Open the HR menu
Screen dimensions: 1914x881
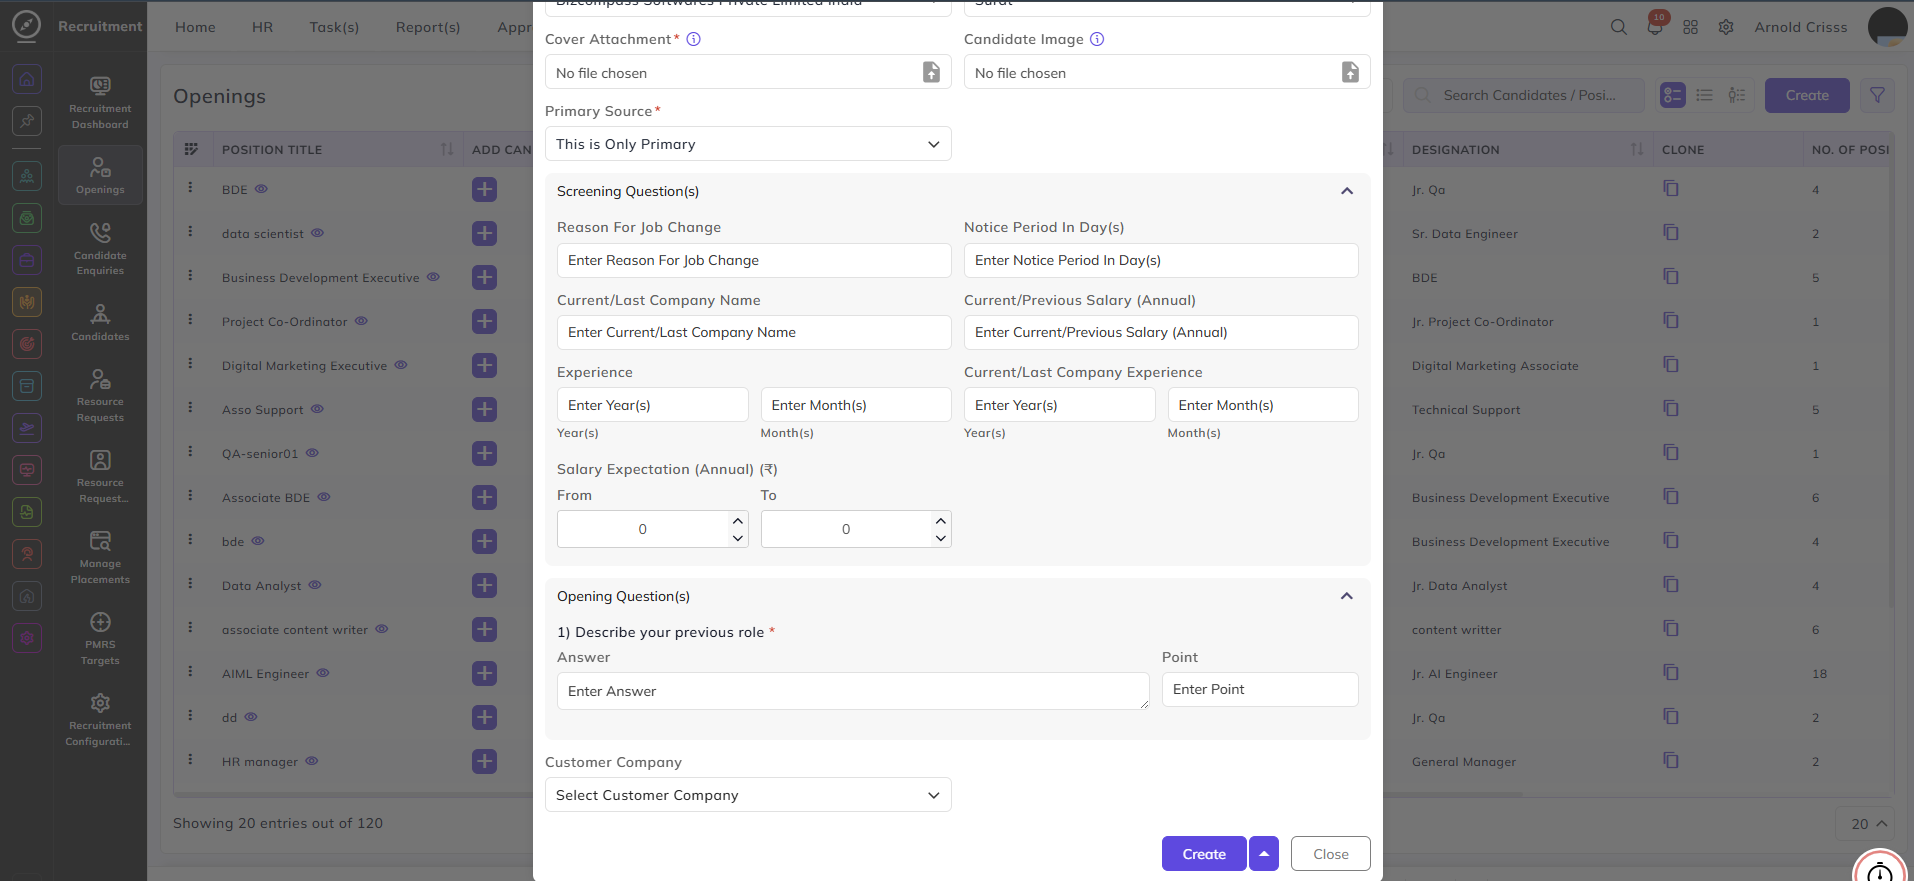pos(262,27)
